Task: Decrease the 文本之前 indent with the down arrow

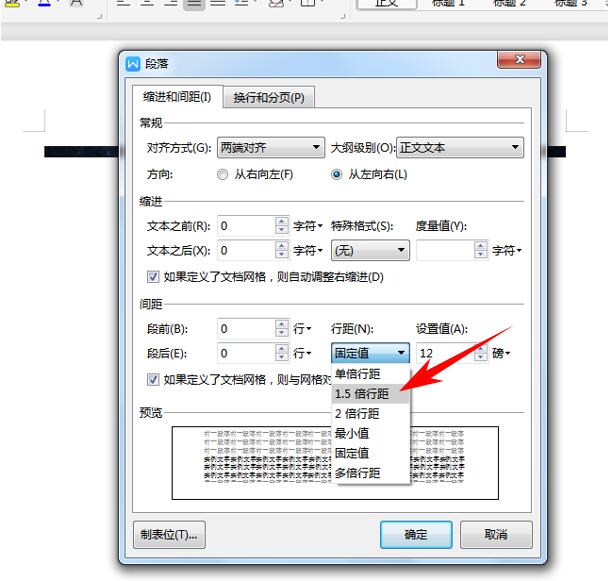Action: pos(282,230)
